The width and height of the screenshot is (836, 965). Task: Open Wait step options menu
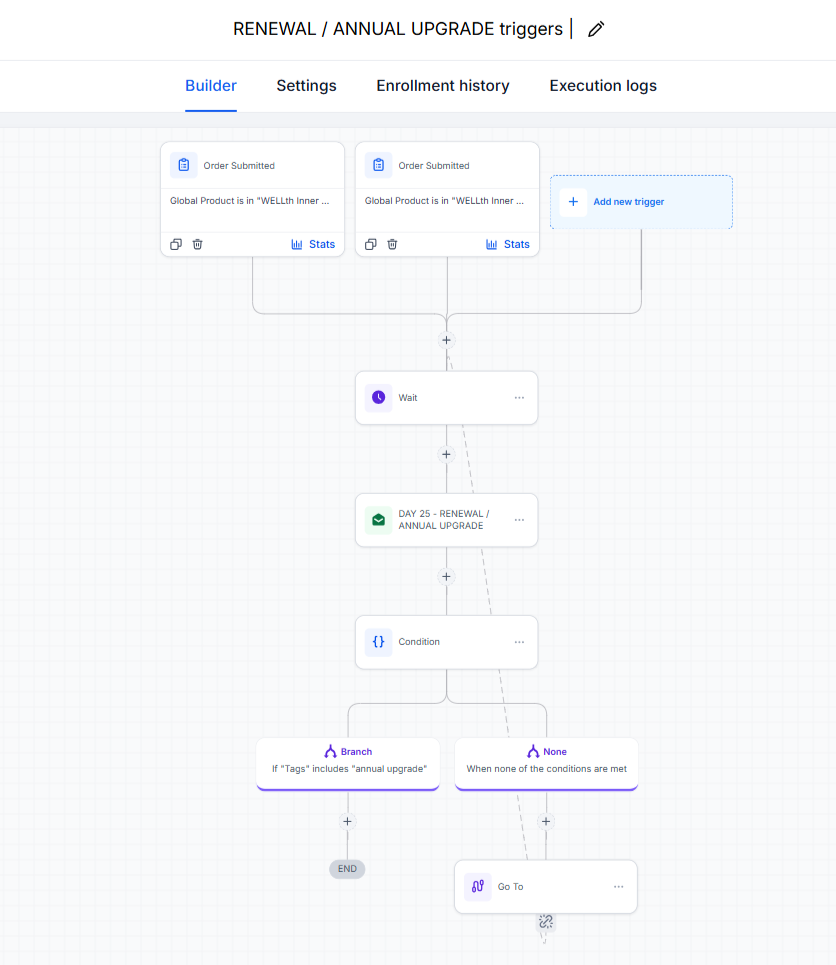pyautogui.click(x=520, y=398)
